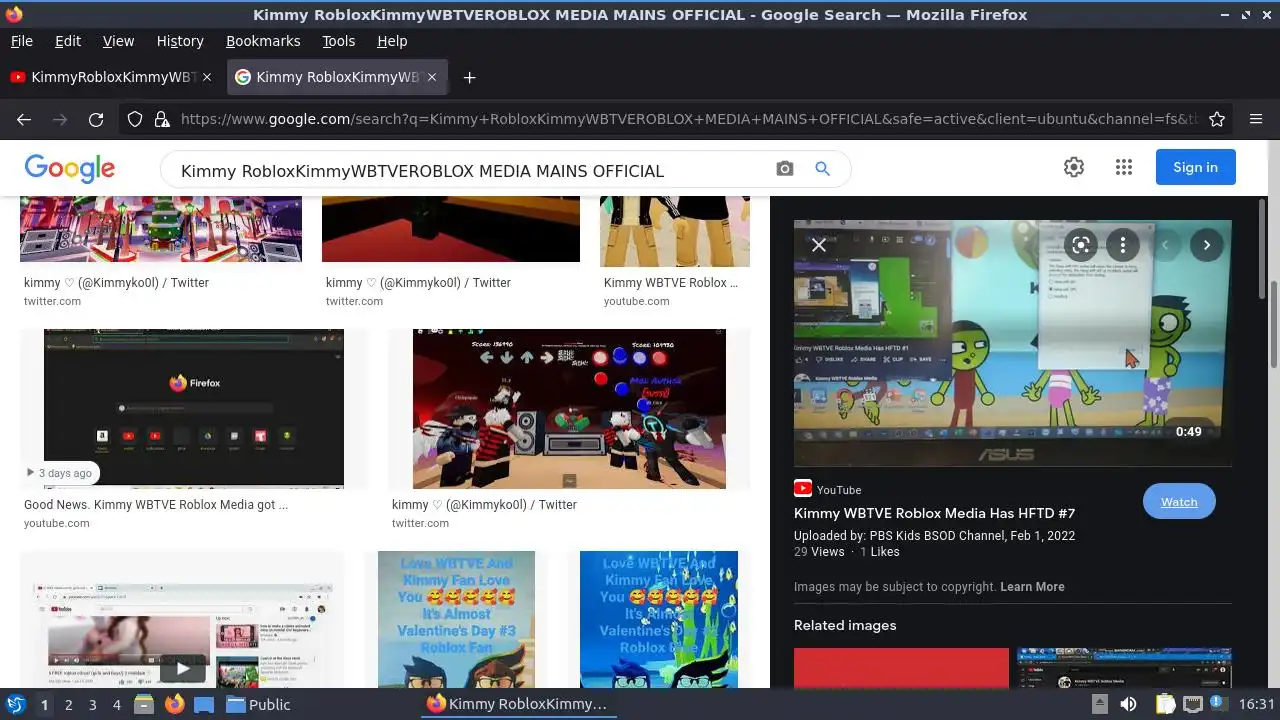Open the HFTD #7 preview image
The image size is (1280, 720).
click(x=1012, y=343)
